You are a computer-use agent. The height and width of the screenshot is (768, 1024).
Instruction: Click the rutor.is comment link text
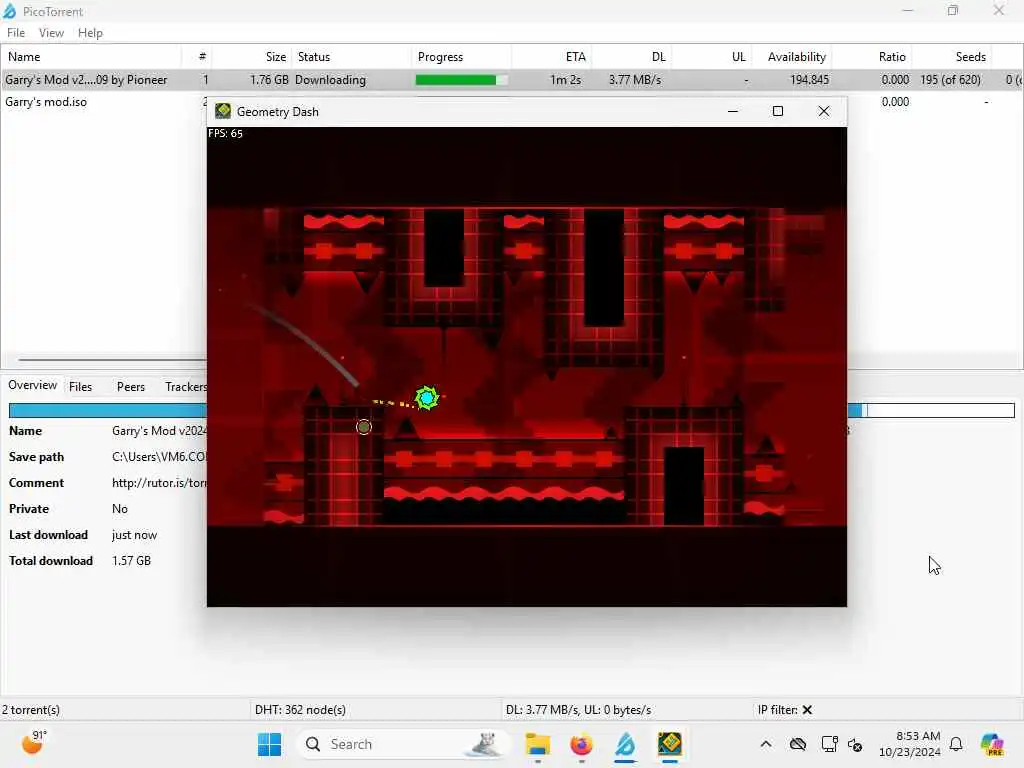coord(159,483)
